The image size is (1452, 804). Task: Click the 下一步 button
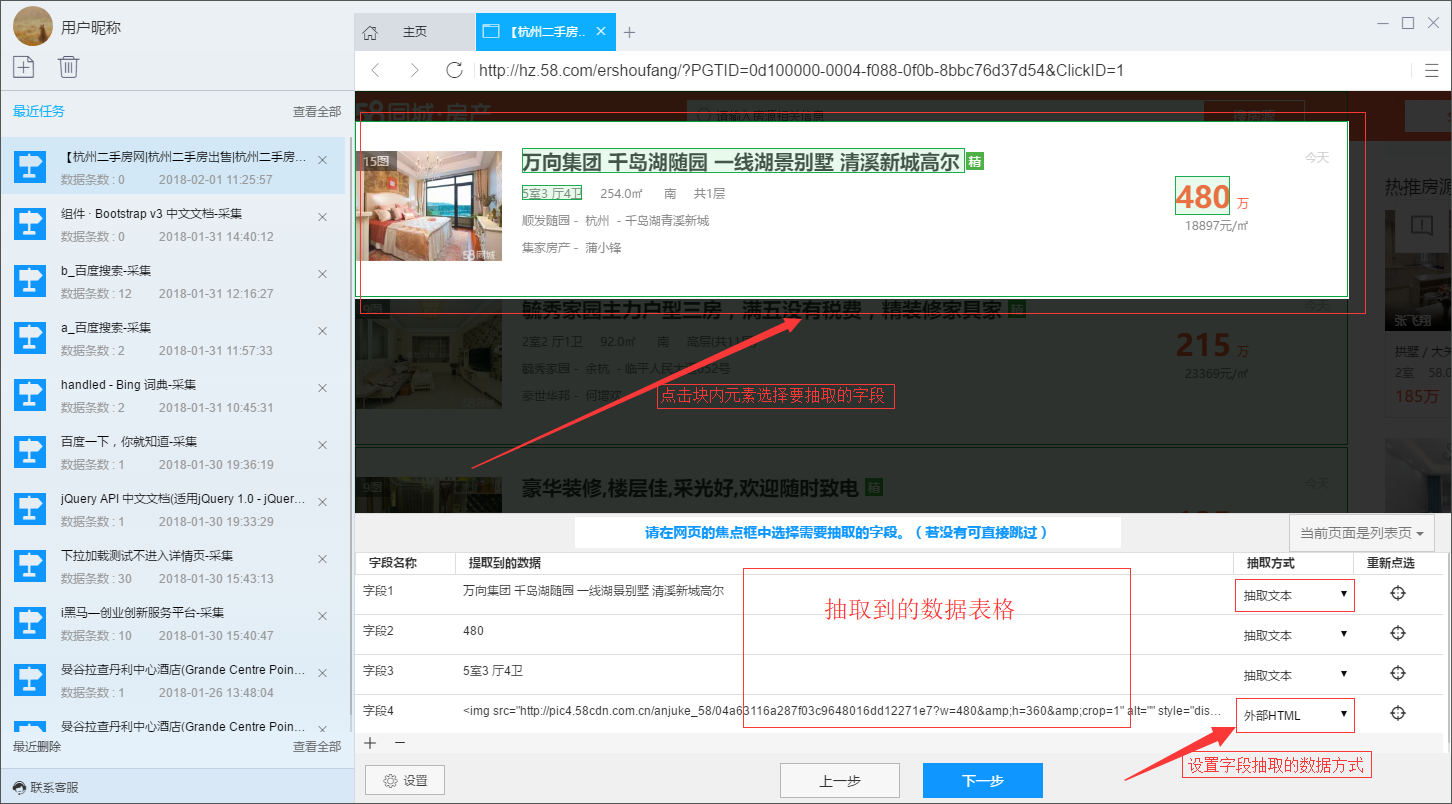coord(983,781)
